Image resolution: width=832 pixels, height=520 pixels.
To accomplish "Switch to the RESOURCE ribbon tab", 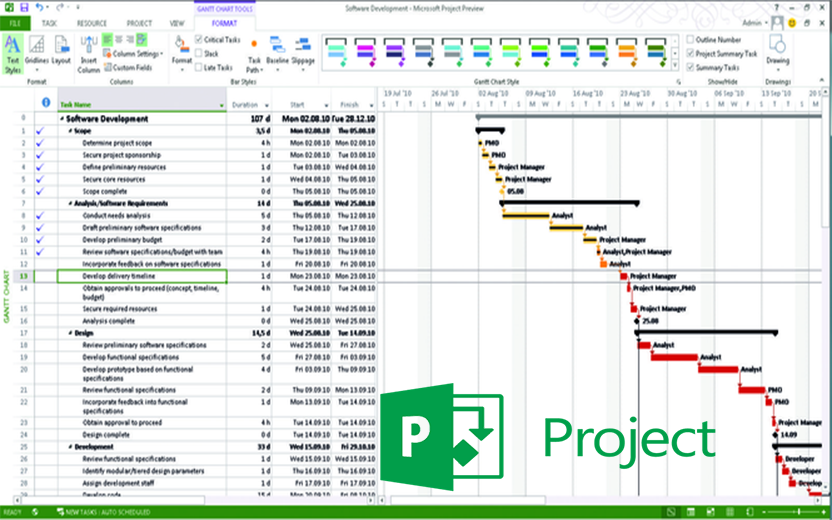I will click(x=91, y=23).
